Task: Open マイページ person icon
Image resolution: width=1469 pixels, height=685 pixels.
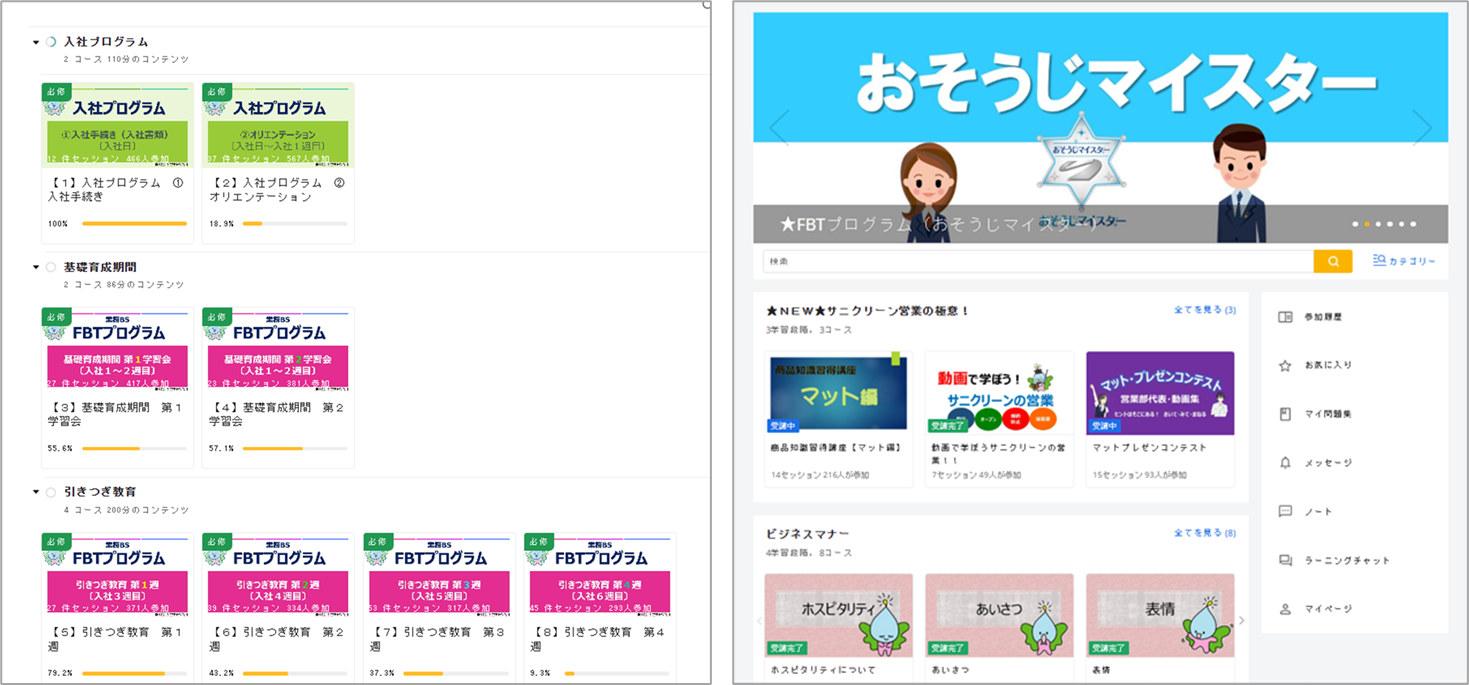Action: (1285, 609)
